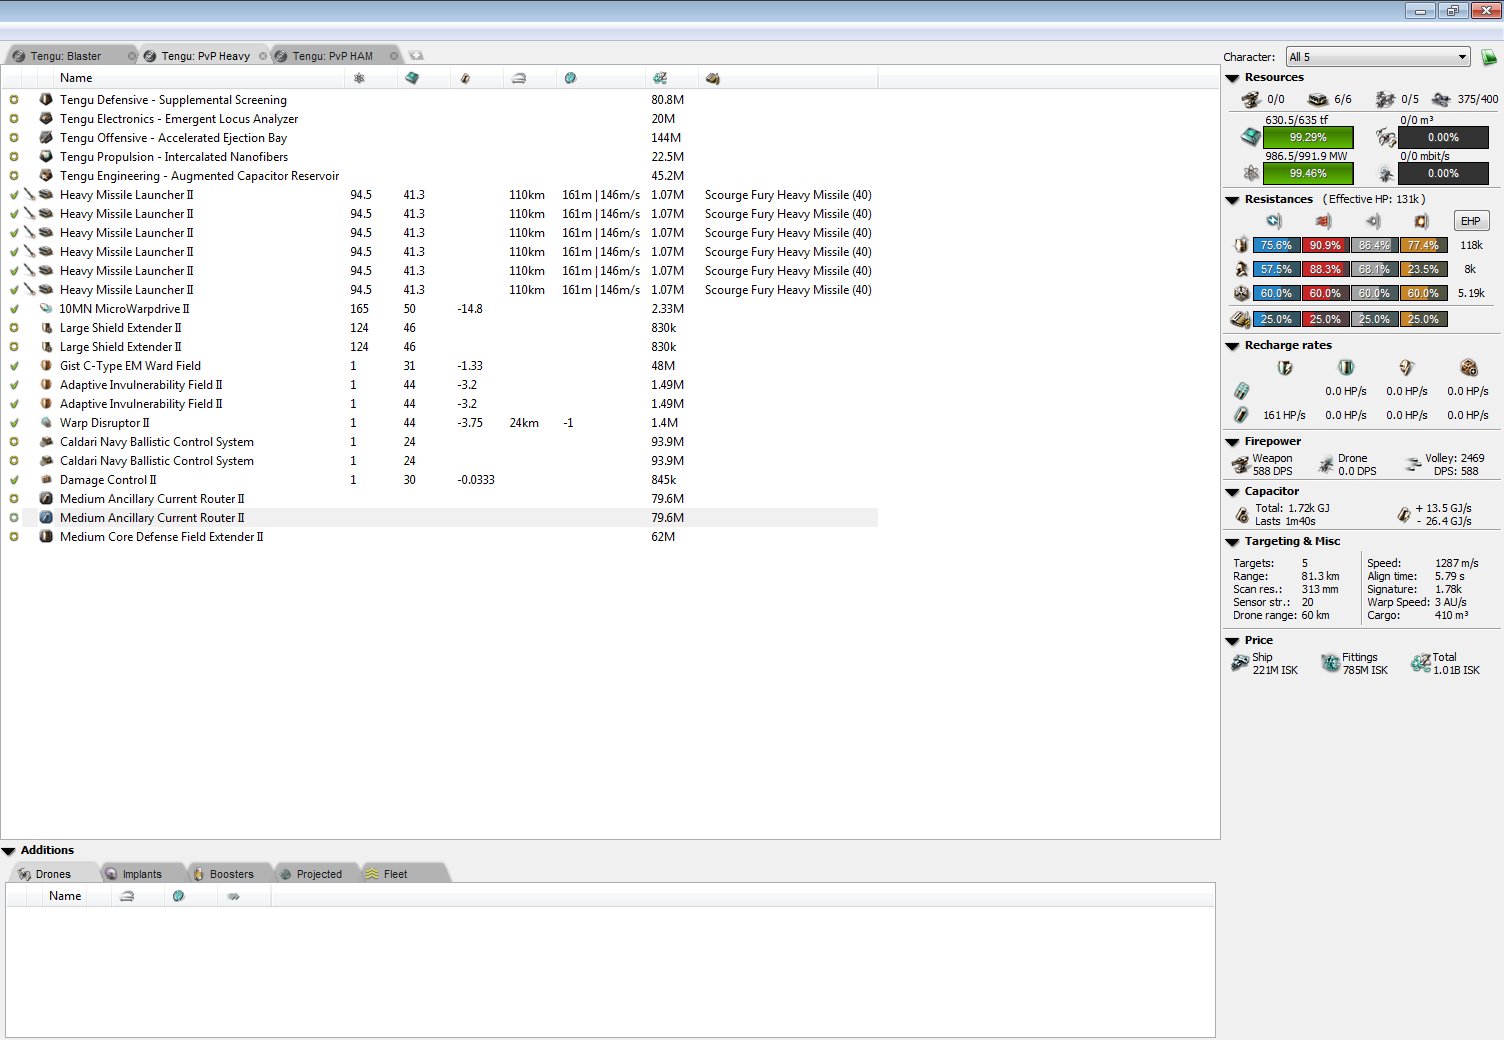Click the hull row icon in Resistances
Screen dimensions: 1504x1040
pyautogui.click(x=1241, y=293)
